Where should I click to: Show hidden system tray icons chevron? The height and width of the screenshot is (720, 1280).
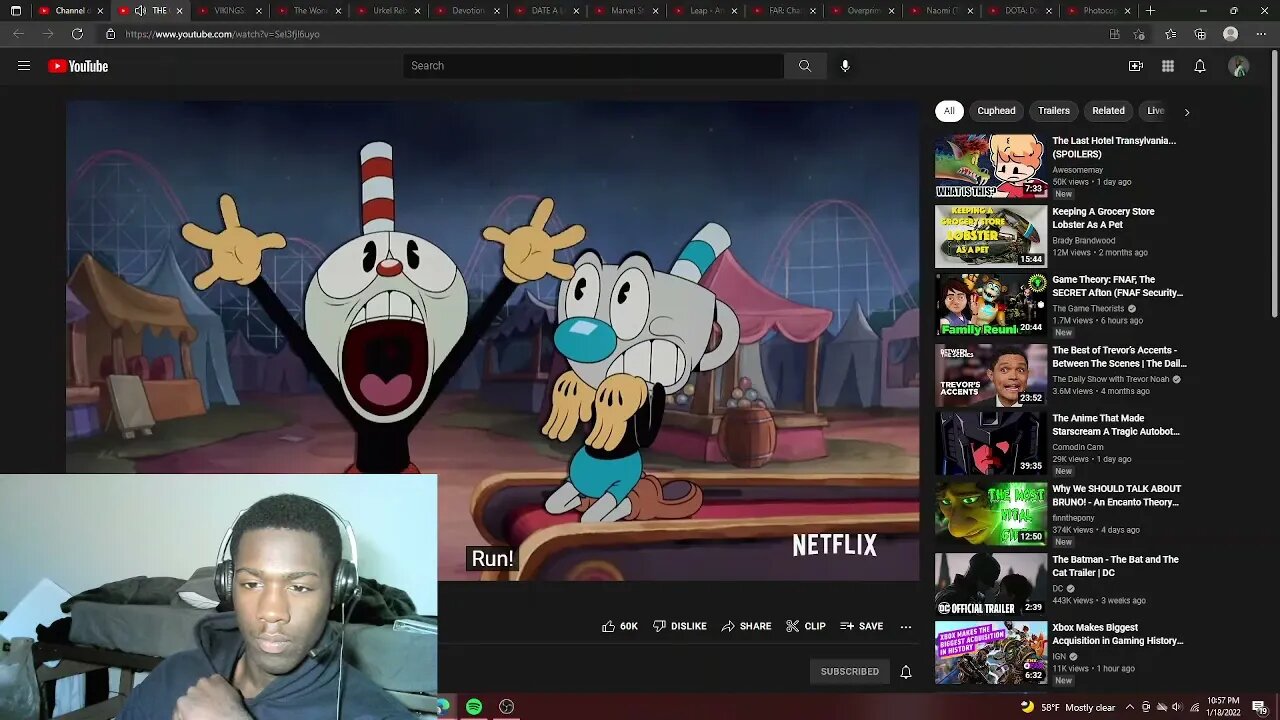[x=1130, y=707]
